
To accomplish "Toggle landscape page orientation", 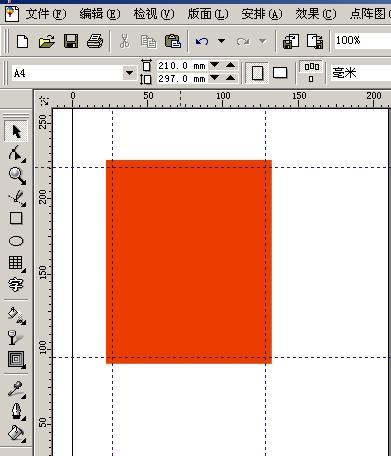I will [280, 73].
